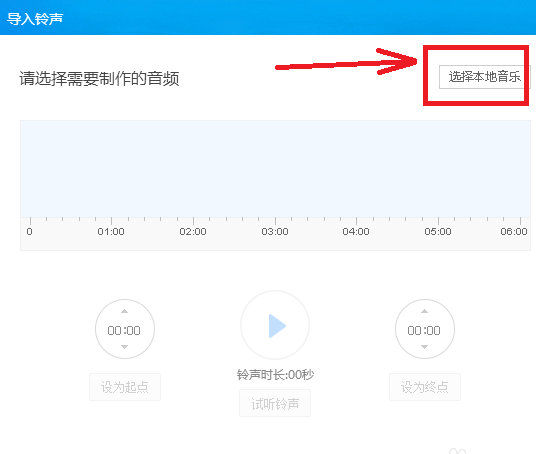
Task: Click the 导入铃声 title bar text
Action: pos(35,18)
